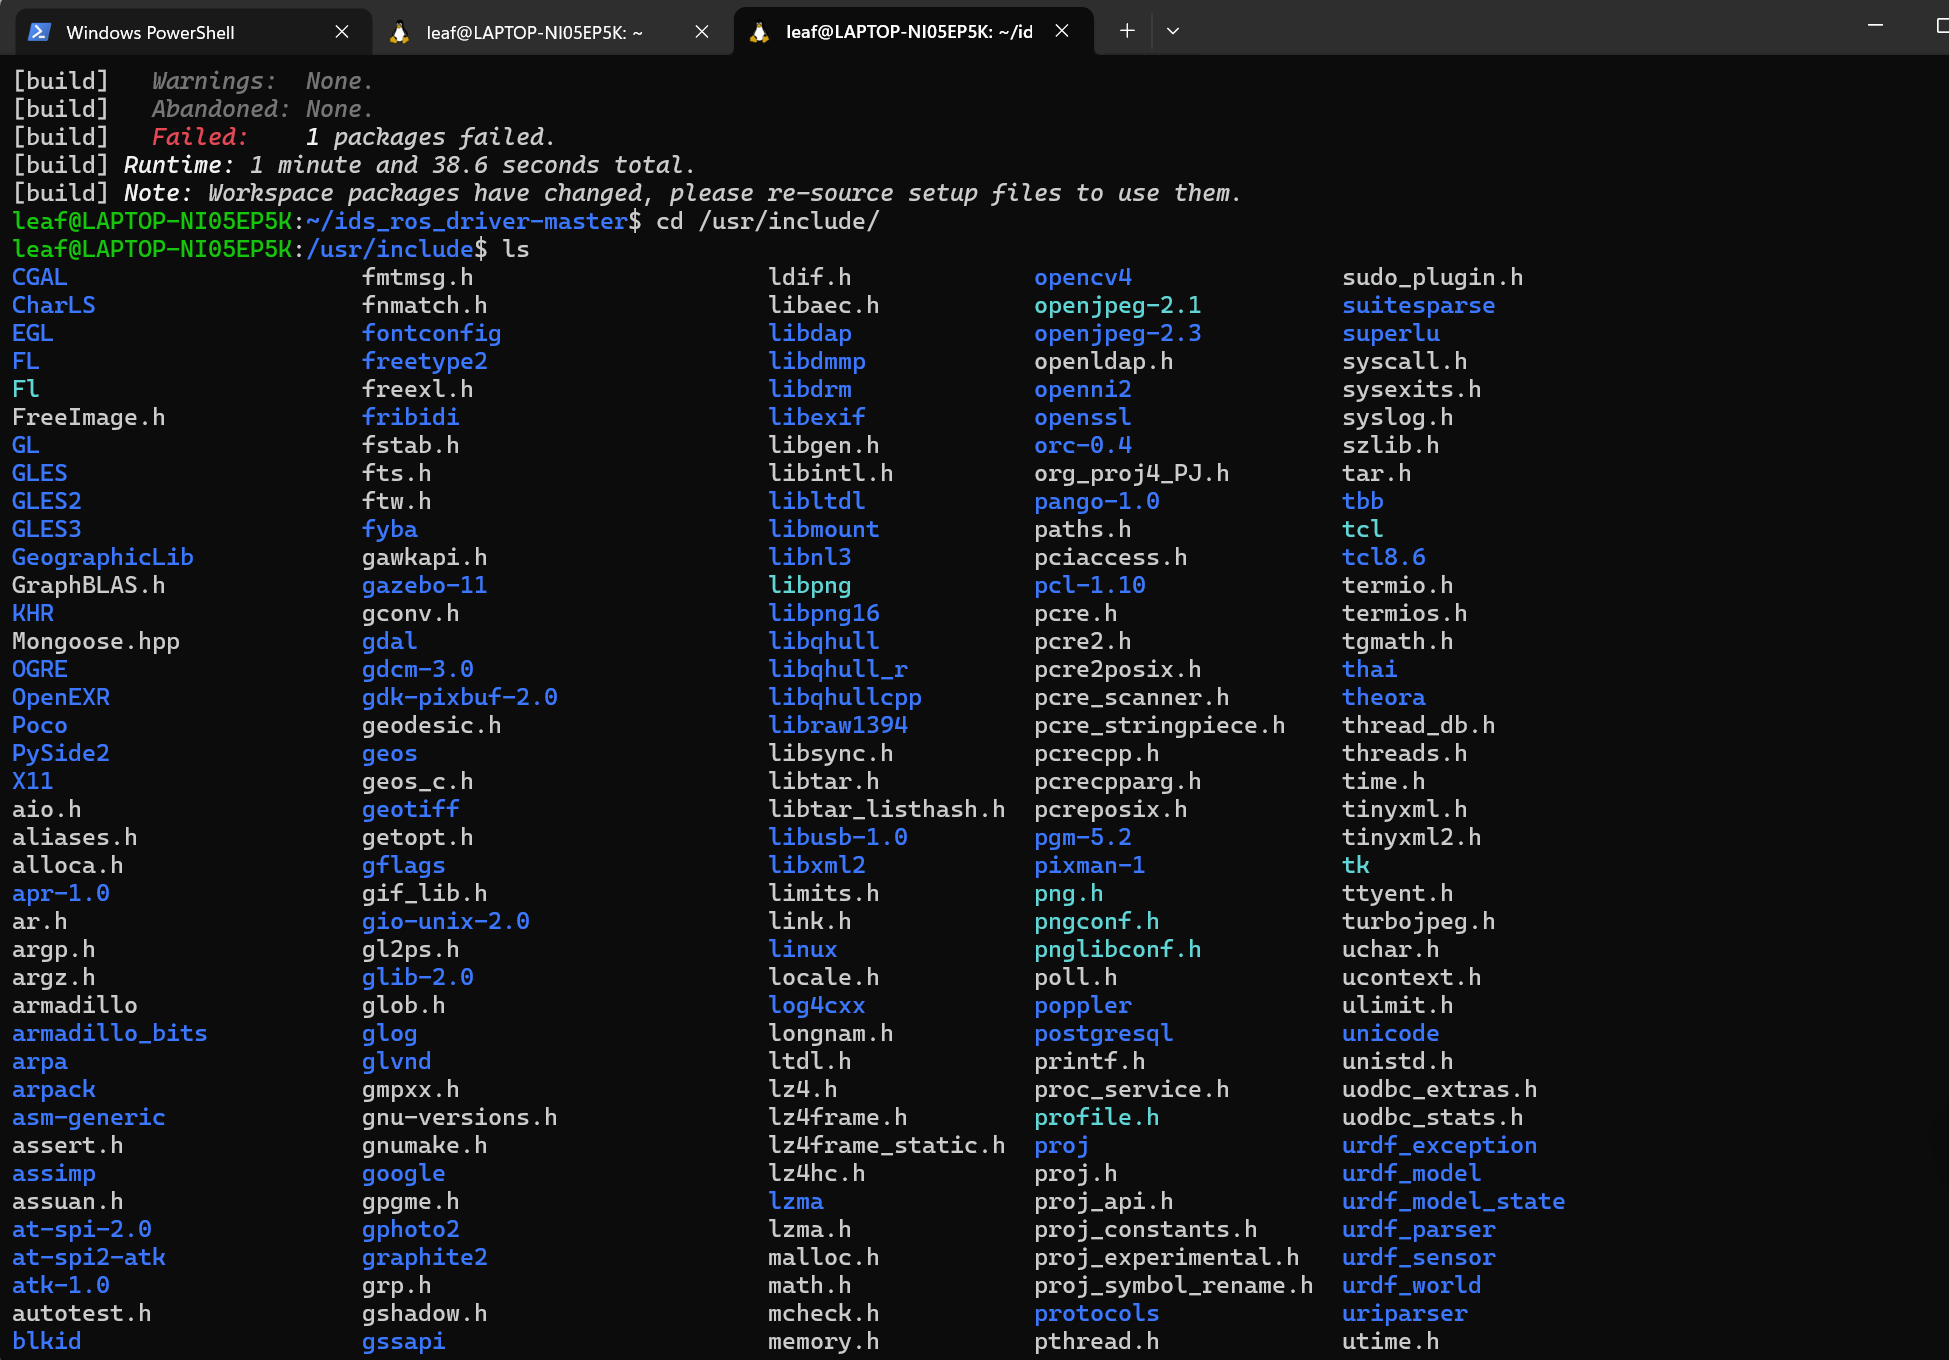Click the ls command at the prompt
This screenshot has height=1360, width=1949.
(515, 249)
